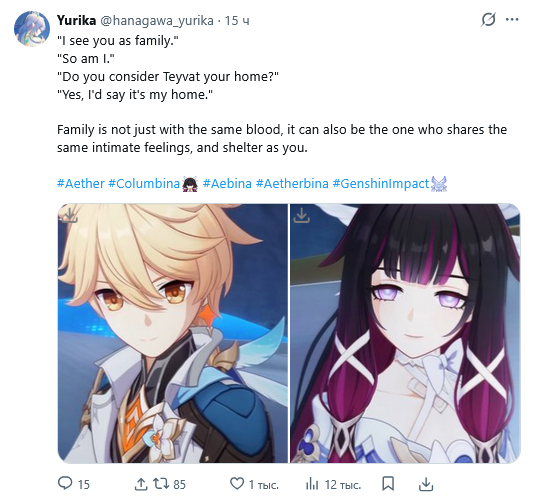Open the #Columbina hashtag
This screenshot has width=535, height=503.
[144, 184]
